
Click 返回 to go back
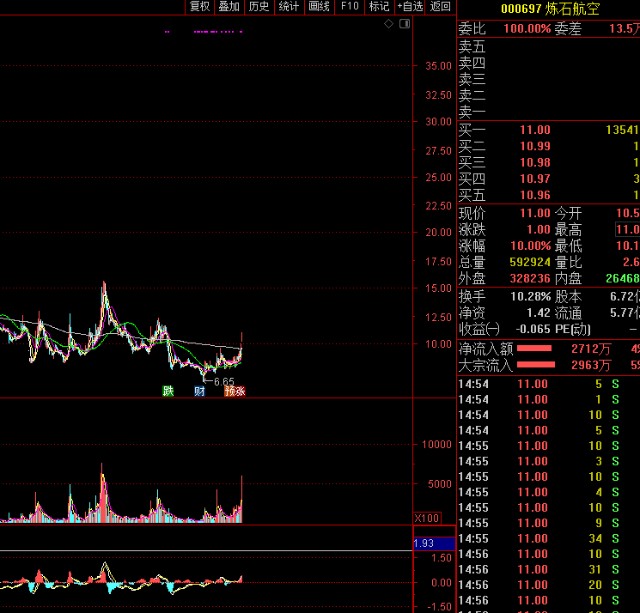[441, 6]
